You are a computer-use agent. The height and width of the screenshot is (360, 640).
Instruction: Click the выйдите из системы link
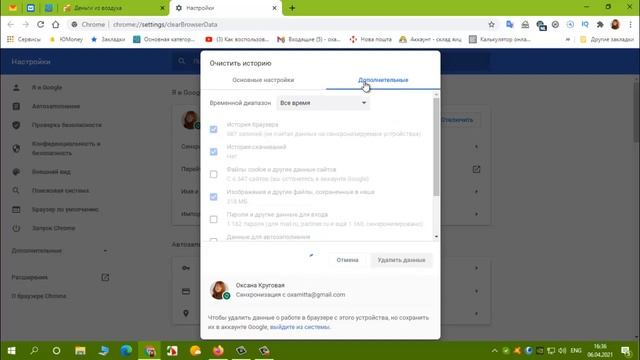click(x=300, y=327)
